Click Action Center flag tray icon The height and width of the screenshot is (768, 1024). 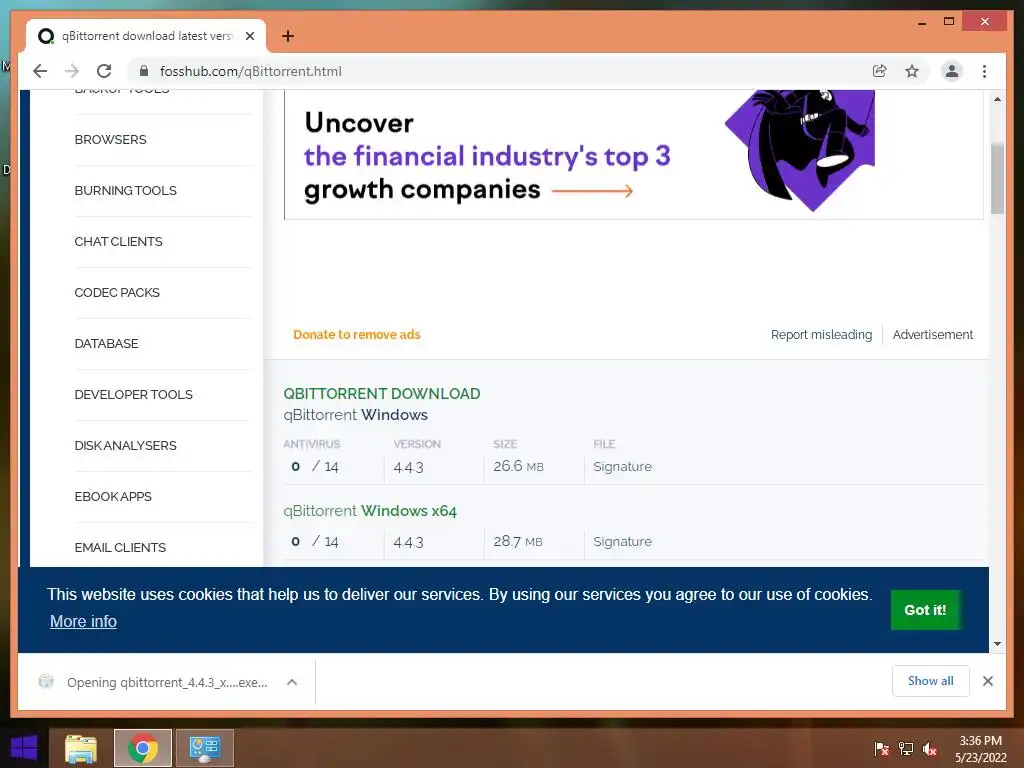point(881,748)
